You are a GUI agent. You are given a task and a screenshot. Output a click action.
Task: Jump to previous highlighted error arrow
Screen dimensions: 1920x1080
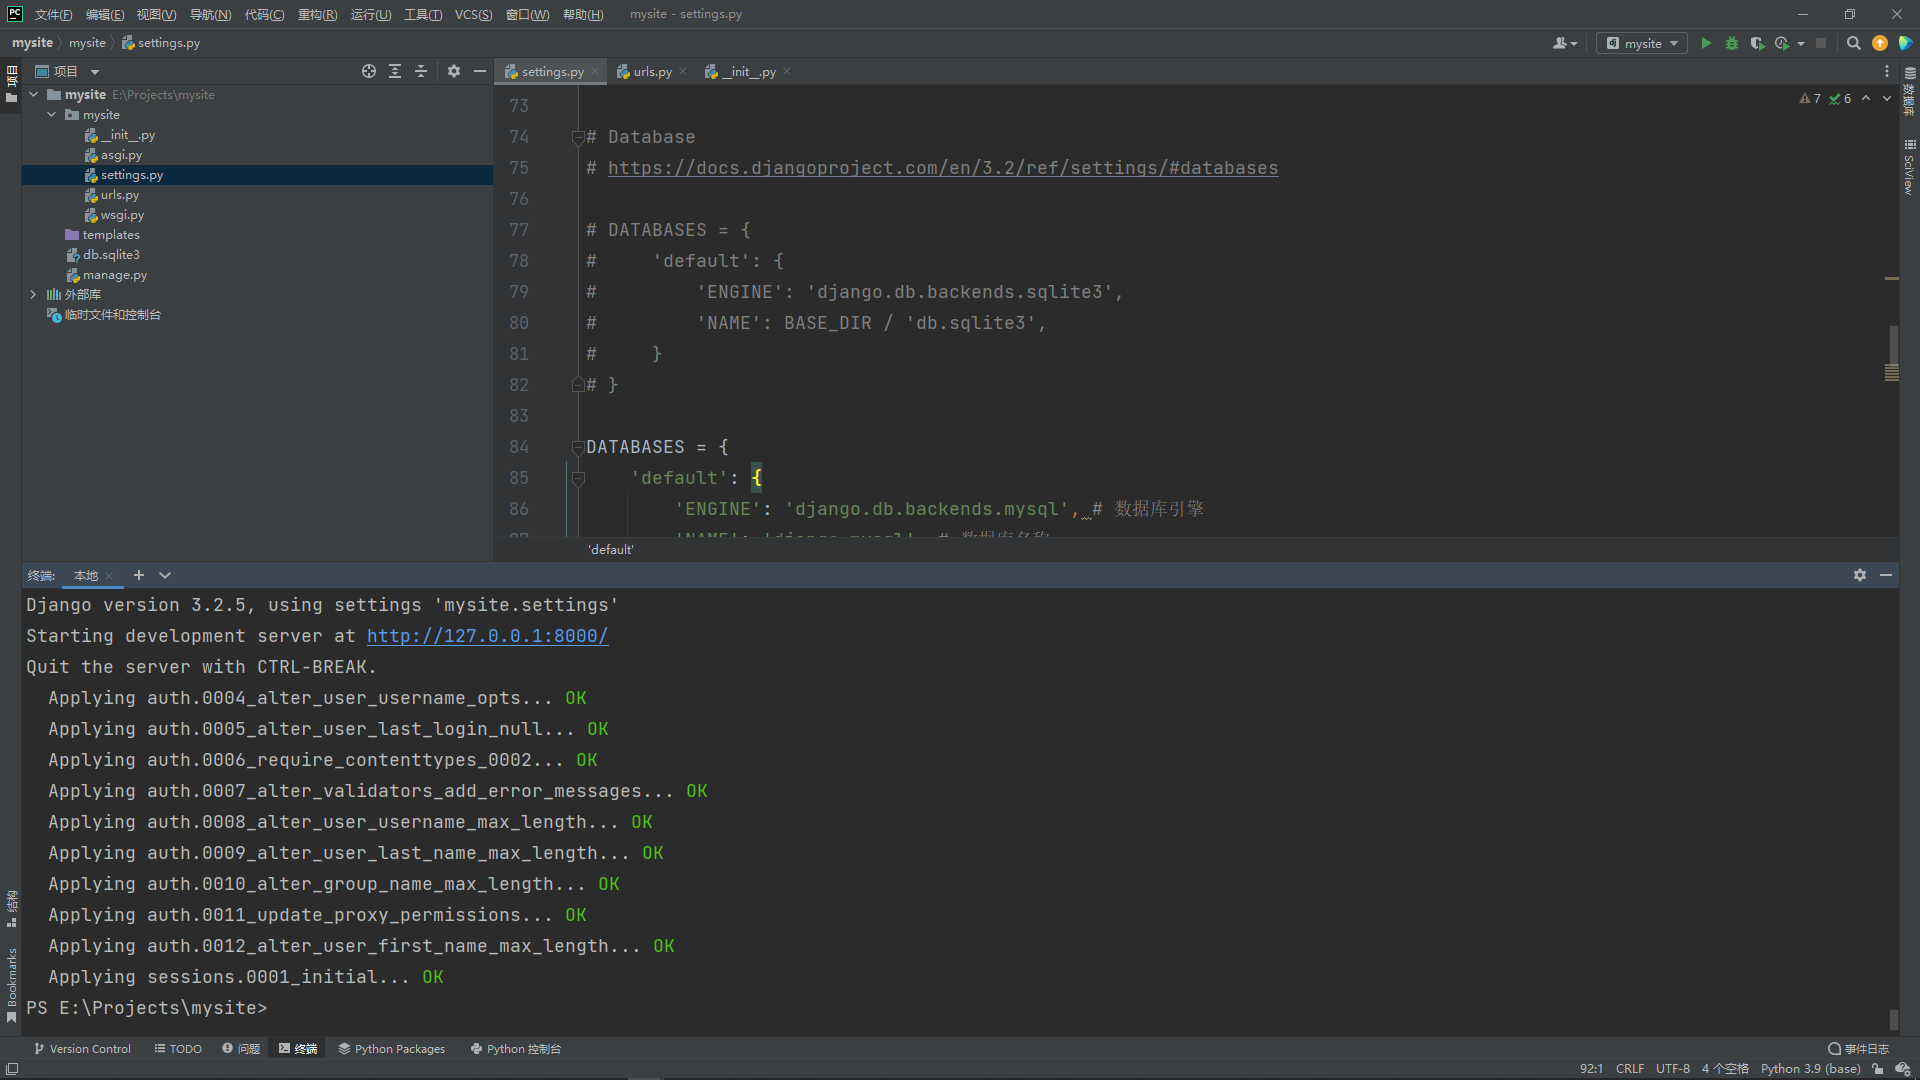tap(1866, 98)
